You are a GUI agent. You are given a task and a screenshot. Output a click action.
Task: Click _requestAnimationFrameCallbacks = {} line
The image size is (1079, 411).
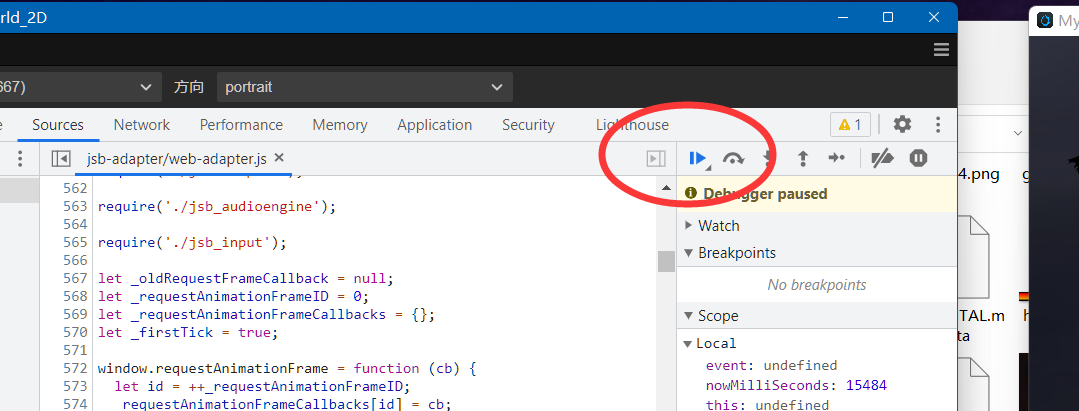(267, 315)
